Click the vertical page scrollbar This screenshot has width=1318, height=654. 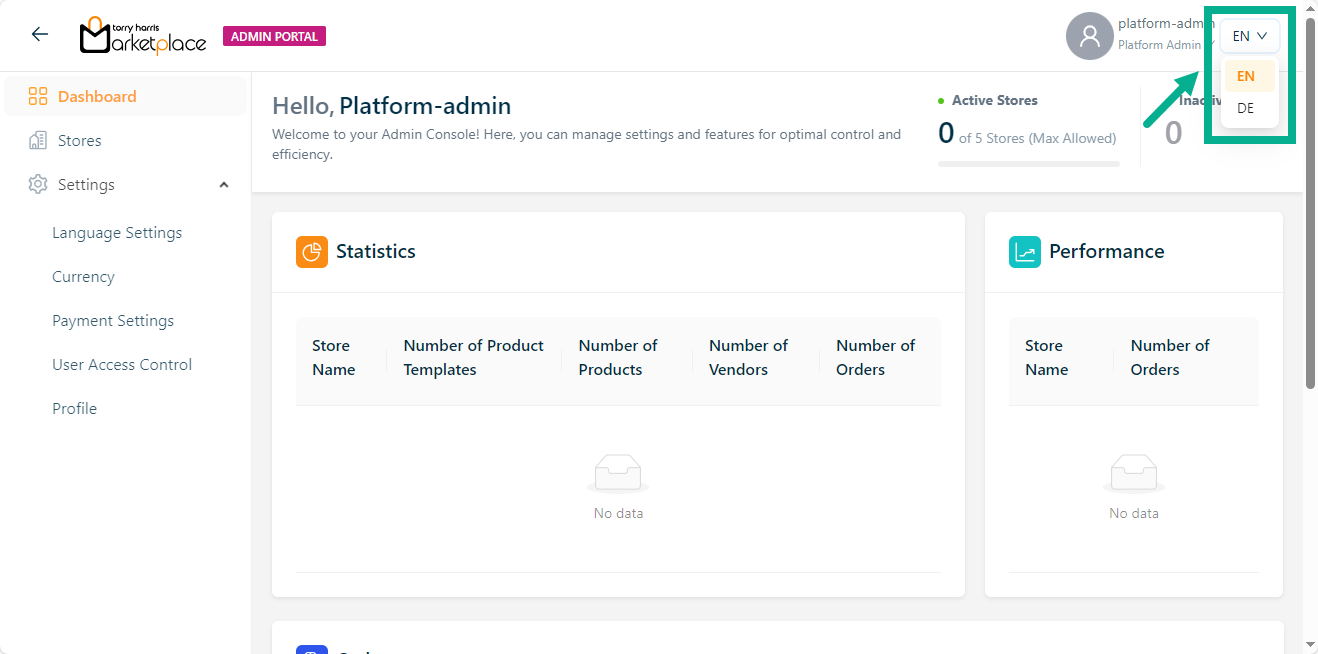point(1310,200)
